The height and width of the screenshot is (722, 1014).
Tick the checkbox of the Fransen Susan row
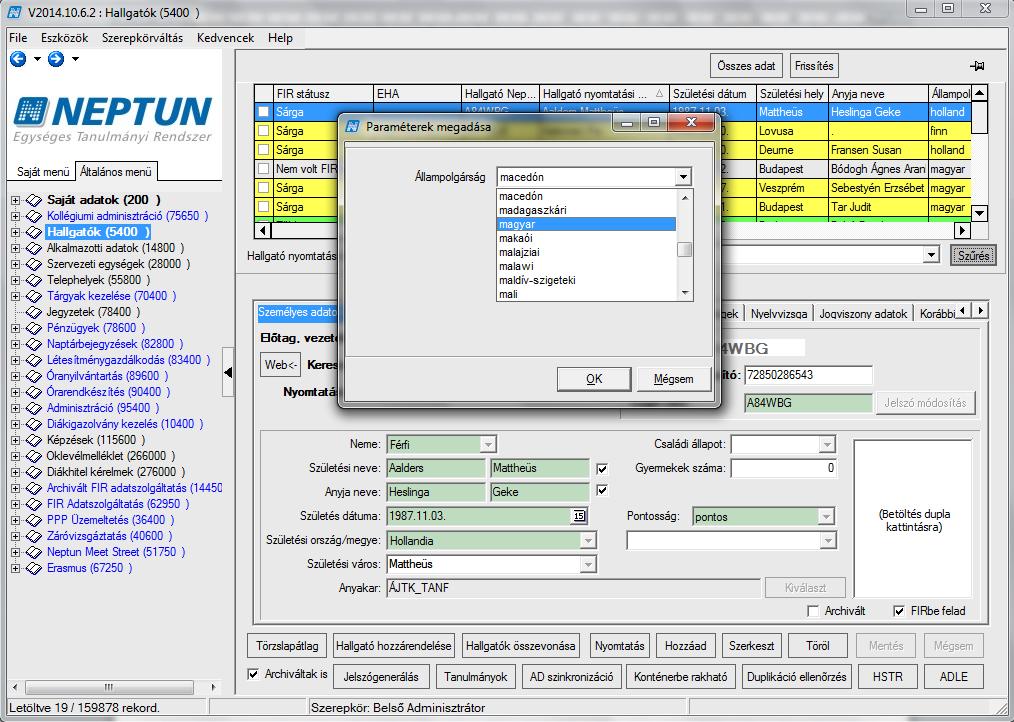pyautogui.click(x=263, y=149)
